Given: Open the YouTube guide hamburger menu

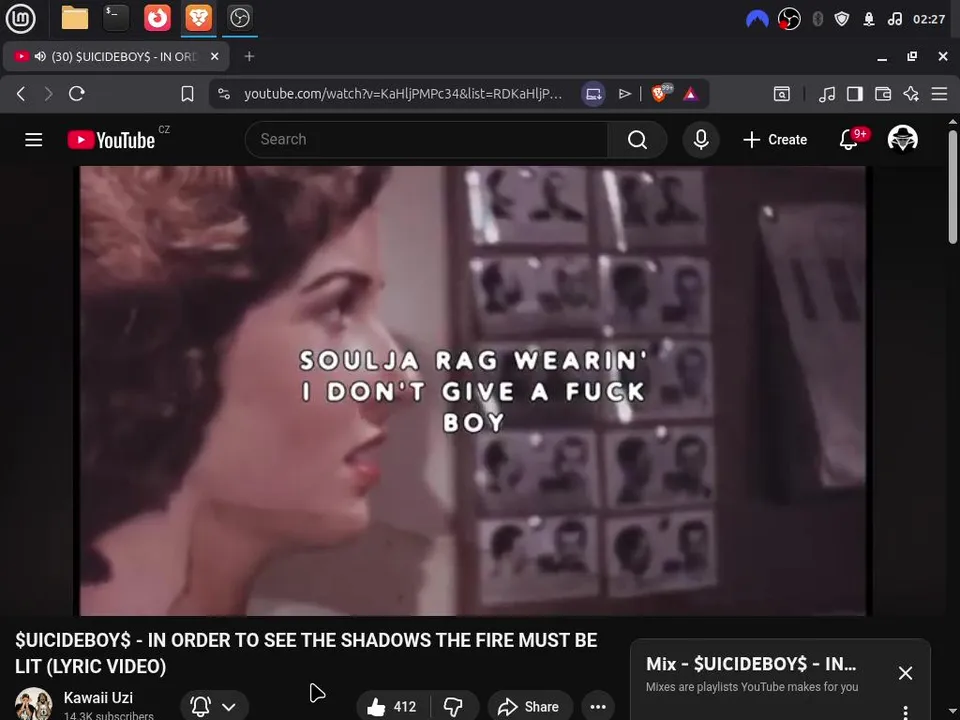Looking at the screenshot, I should click(x=34, y=140).
